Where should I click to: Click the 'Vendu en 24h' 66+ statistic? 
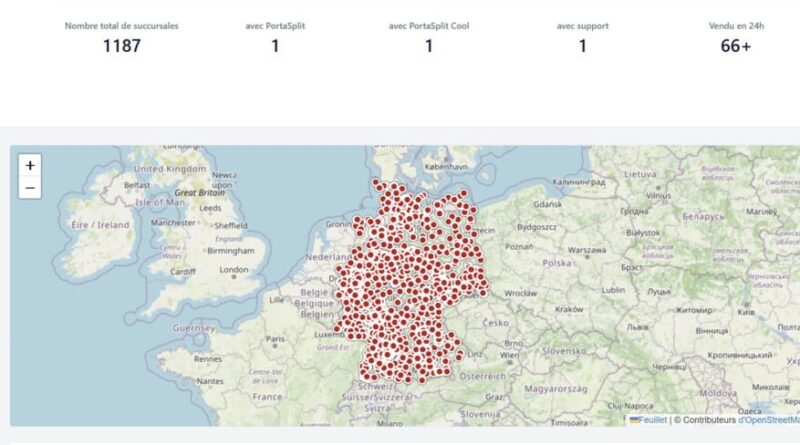(736, 38)
